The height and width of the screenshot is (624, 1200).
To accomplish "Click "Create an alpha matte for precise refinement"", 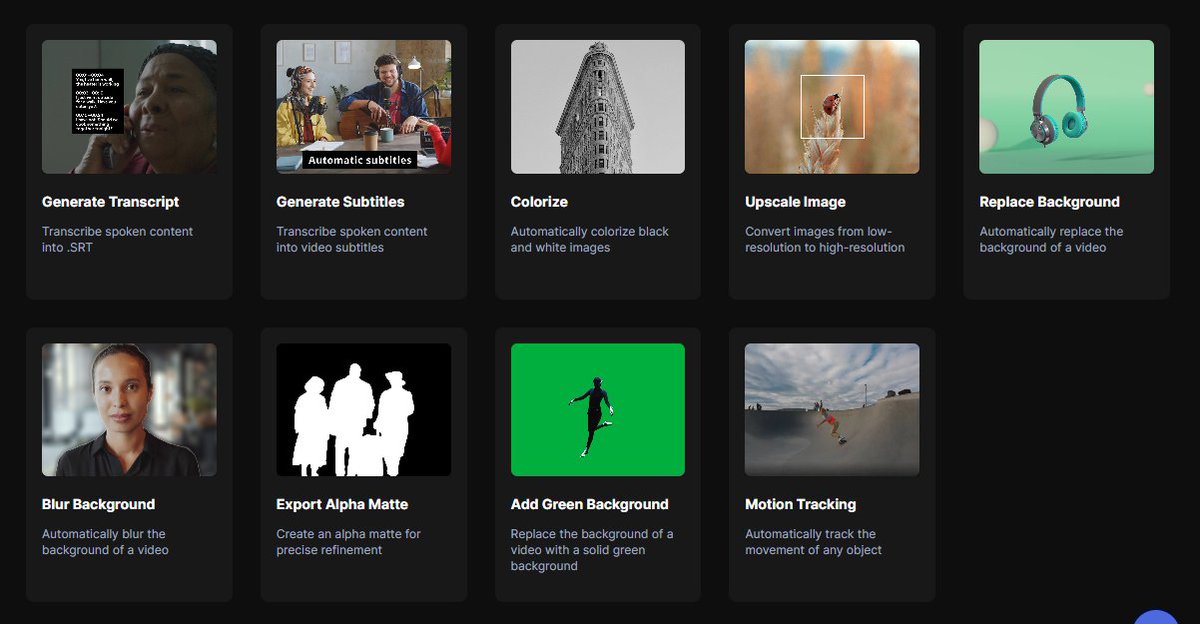I will tap(349, 542).
